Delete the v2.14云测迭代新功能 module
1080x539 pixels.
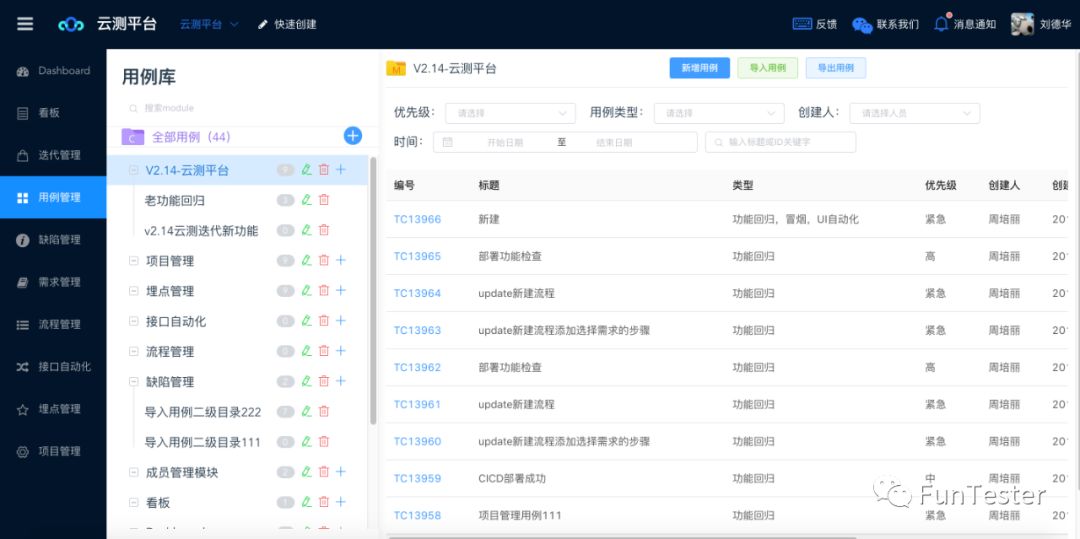click(x=324, y=231)
